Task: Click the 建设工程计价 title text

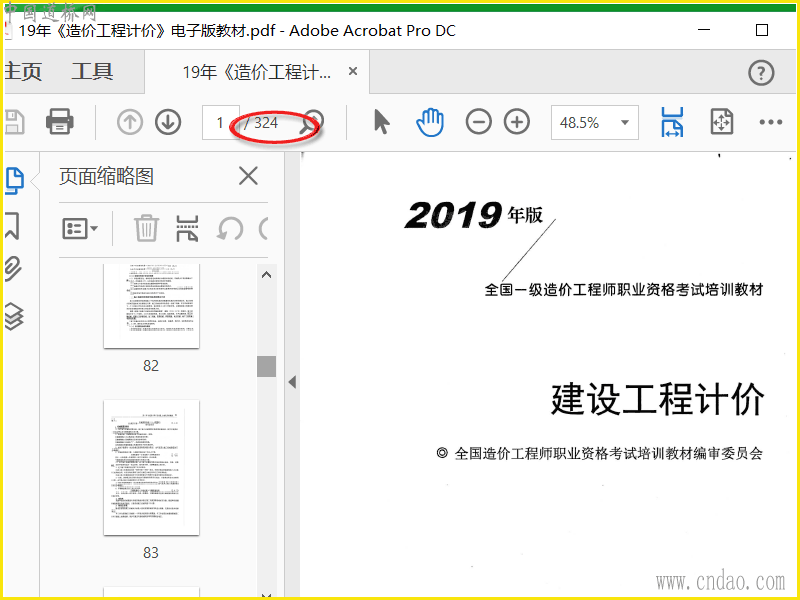Action: [x=658, y=400]
